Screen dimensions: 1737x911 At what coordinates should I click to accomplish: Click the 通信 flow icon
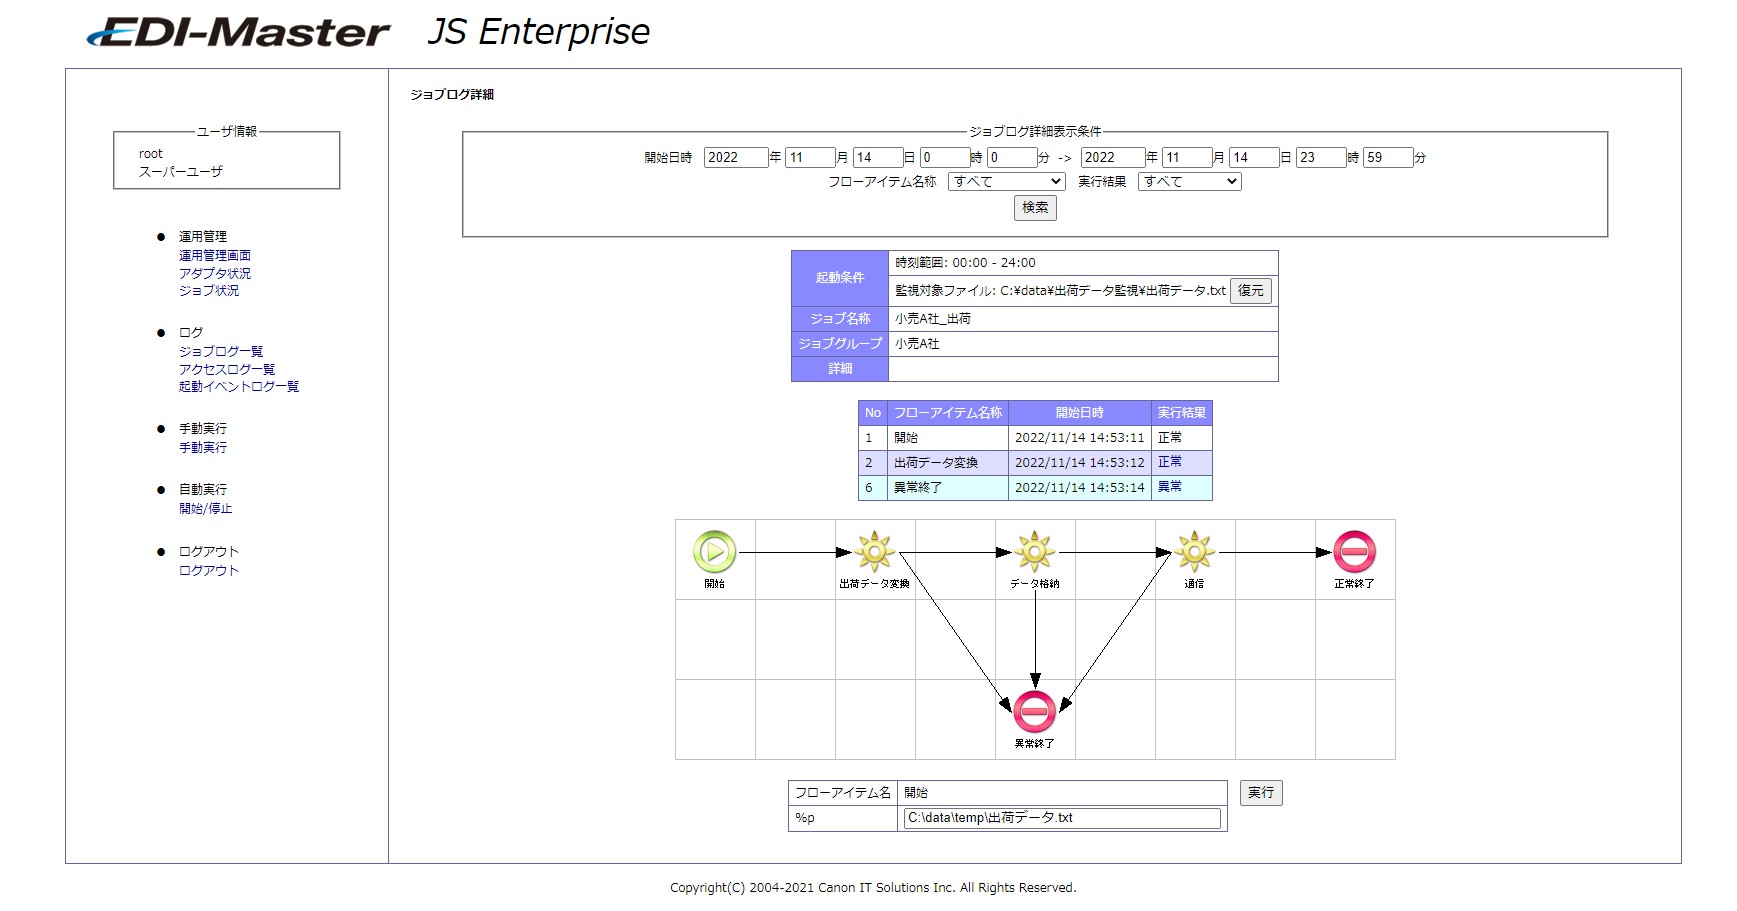(x=1194, y=553)
